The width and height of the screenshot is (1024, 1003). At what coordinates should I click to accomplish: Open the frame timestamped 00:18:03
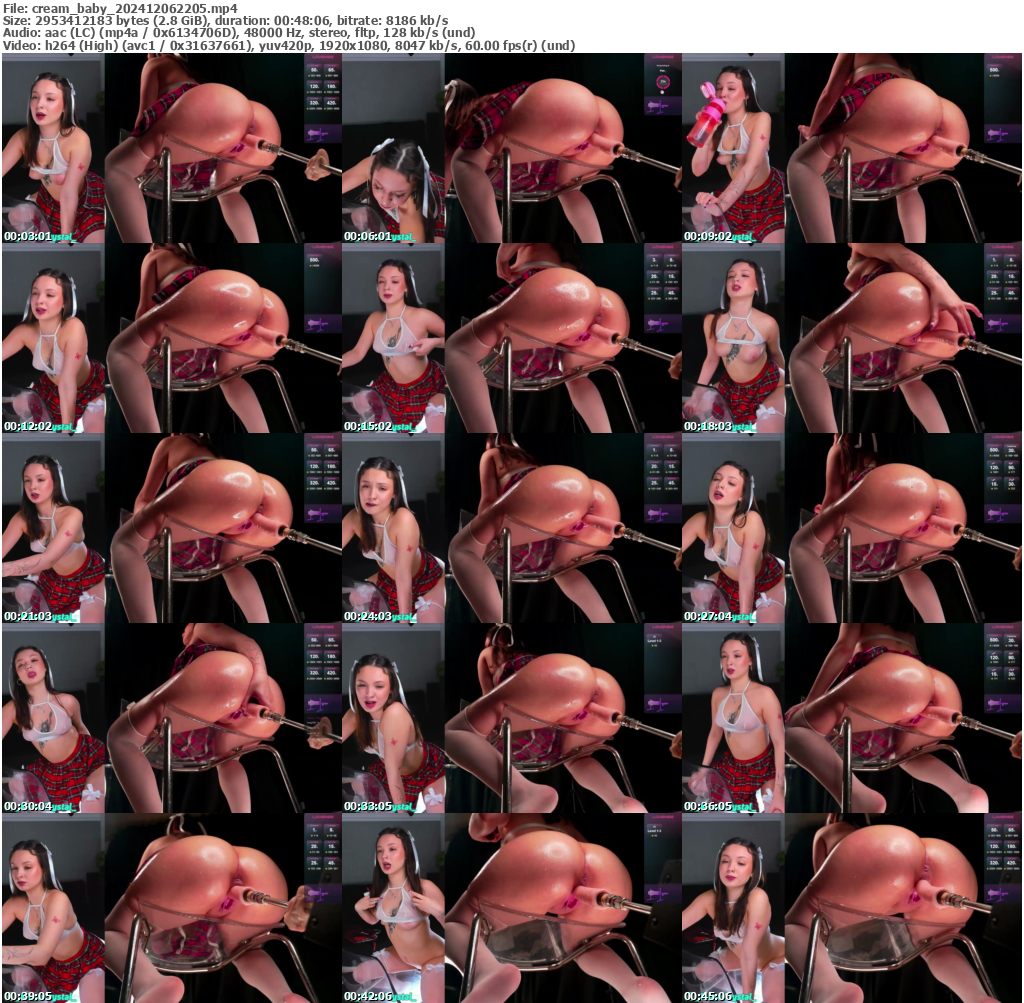pos(851,338)
